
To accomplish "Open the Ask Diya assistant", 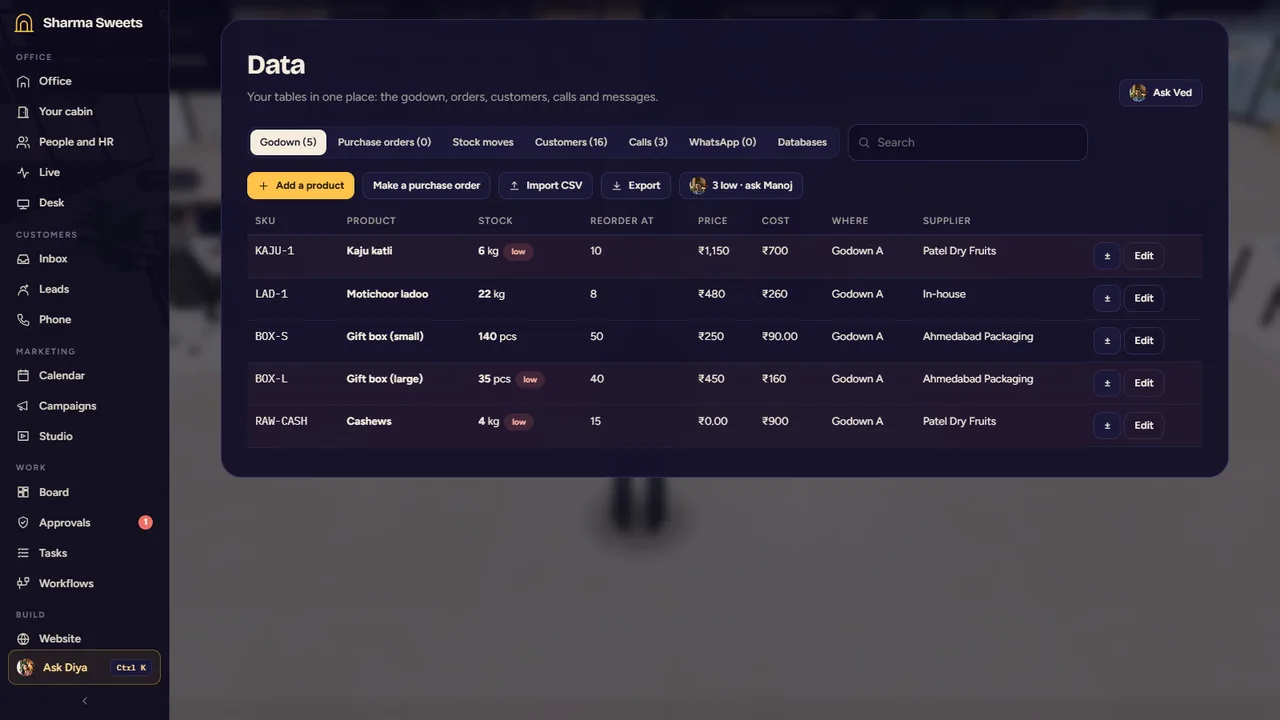I will [84, 668].
